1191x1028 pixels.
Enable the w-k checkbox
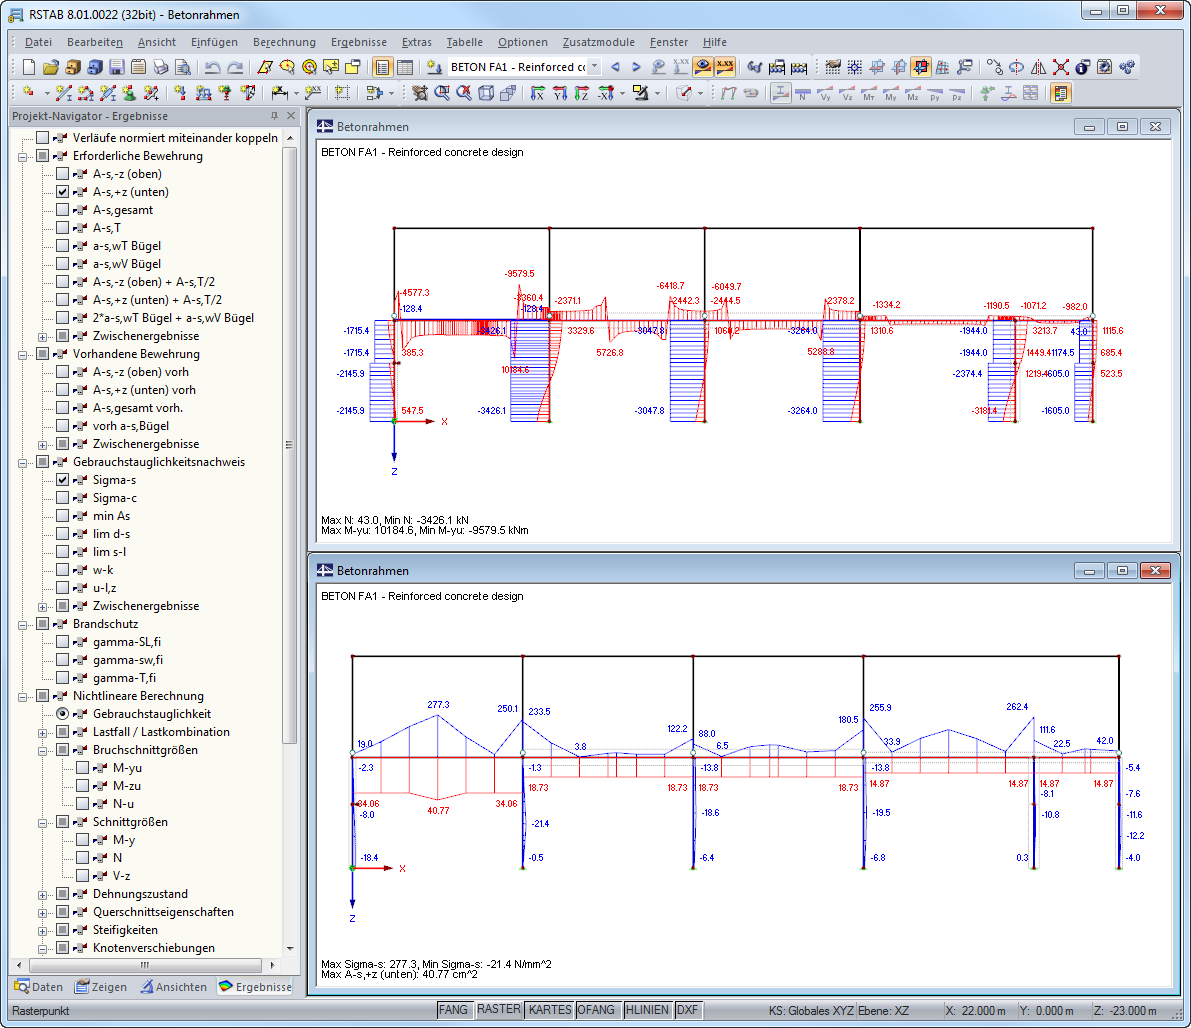click(x=63, y=570)
